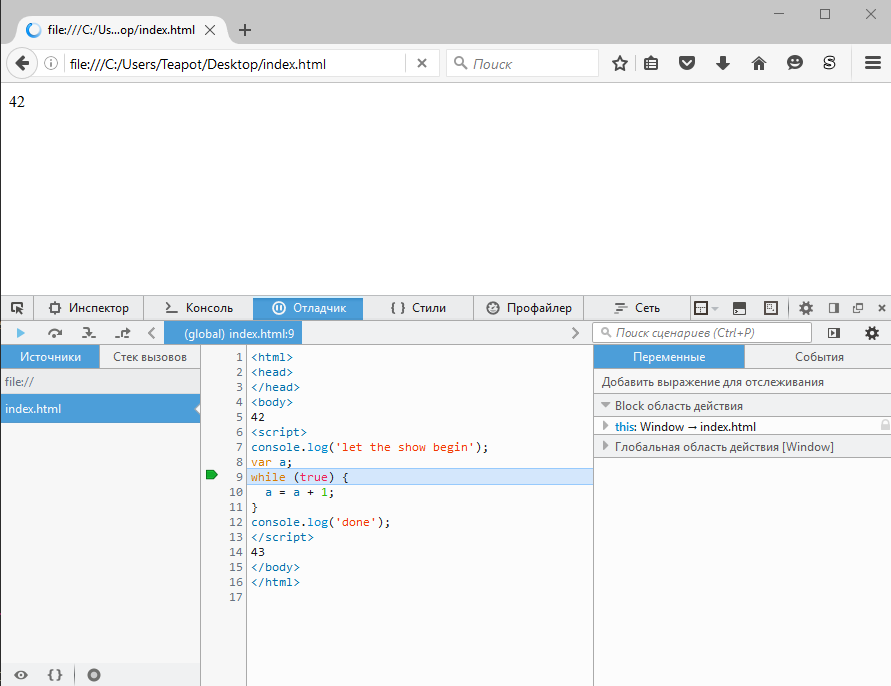Switch to the Сеть tab
Viewport: 891px width, 686px height.
[x=637, y=308]
